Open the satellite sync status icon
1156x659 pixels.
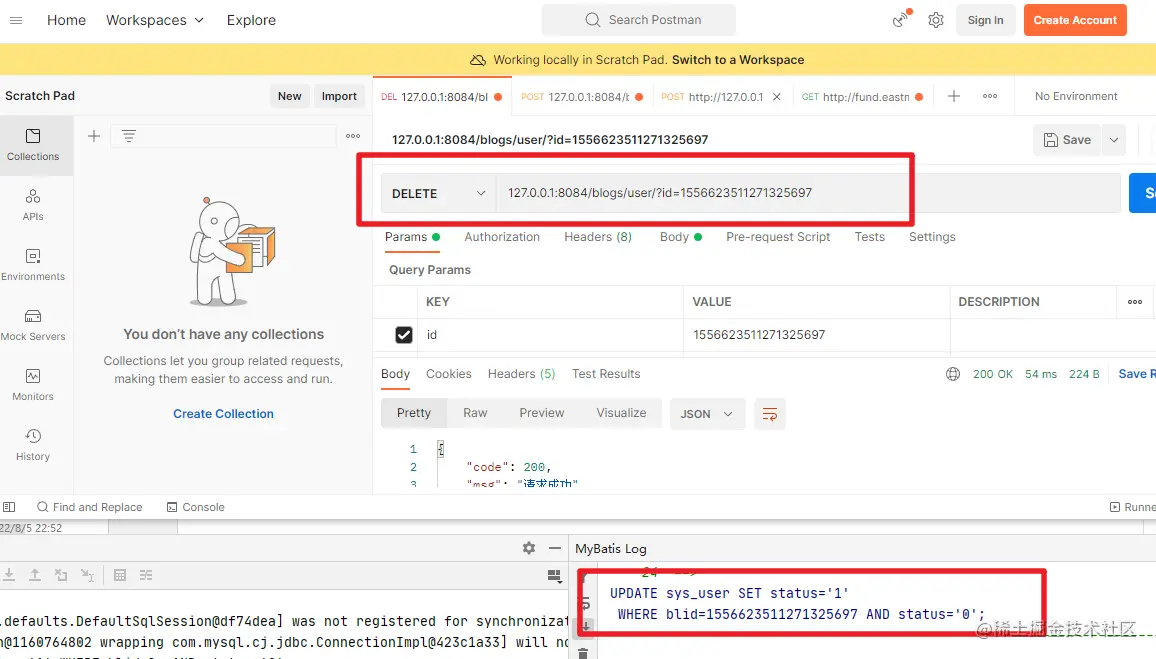tap(901, 19)
